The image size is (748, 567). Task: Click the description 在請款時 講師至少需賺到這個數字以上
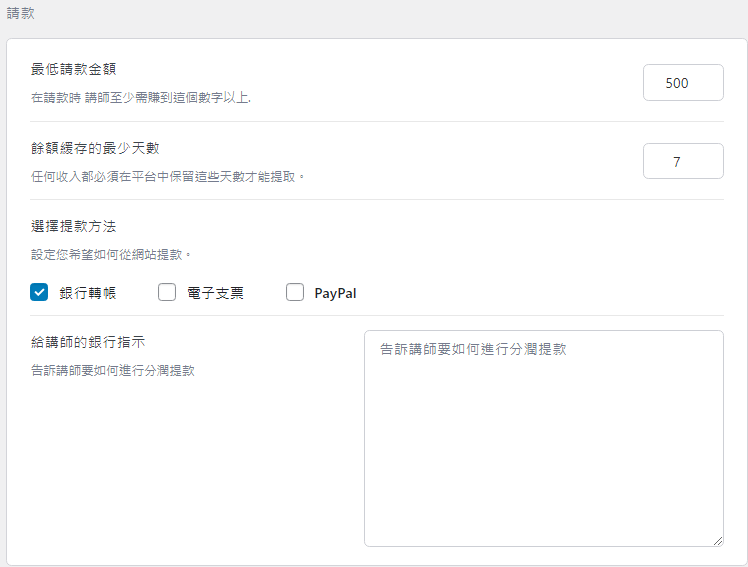141,98
